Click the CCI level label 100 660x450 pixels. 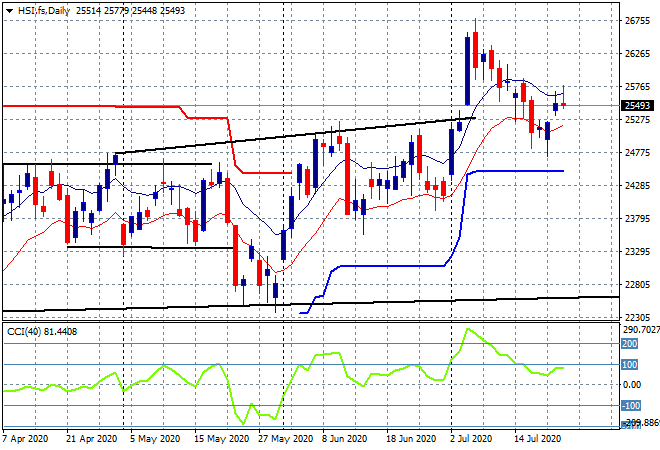[630, 365]
